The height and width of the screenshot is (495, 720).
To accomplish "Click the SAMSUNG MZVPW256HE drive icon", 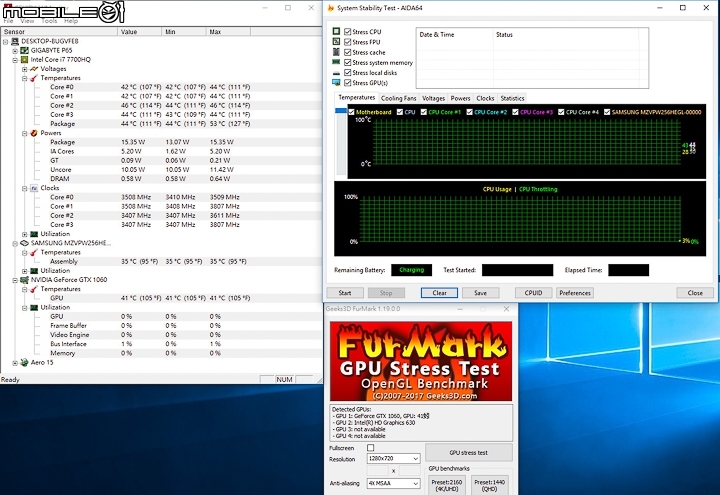I will tap(24, 243).
